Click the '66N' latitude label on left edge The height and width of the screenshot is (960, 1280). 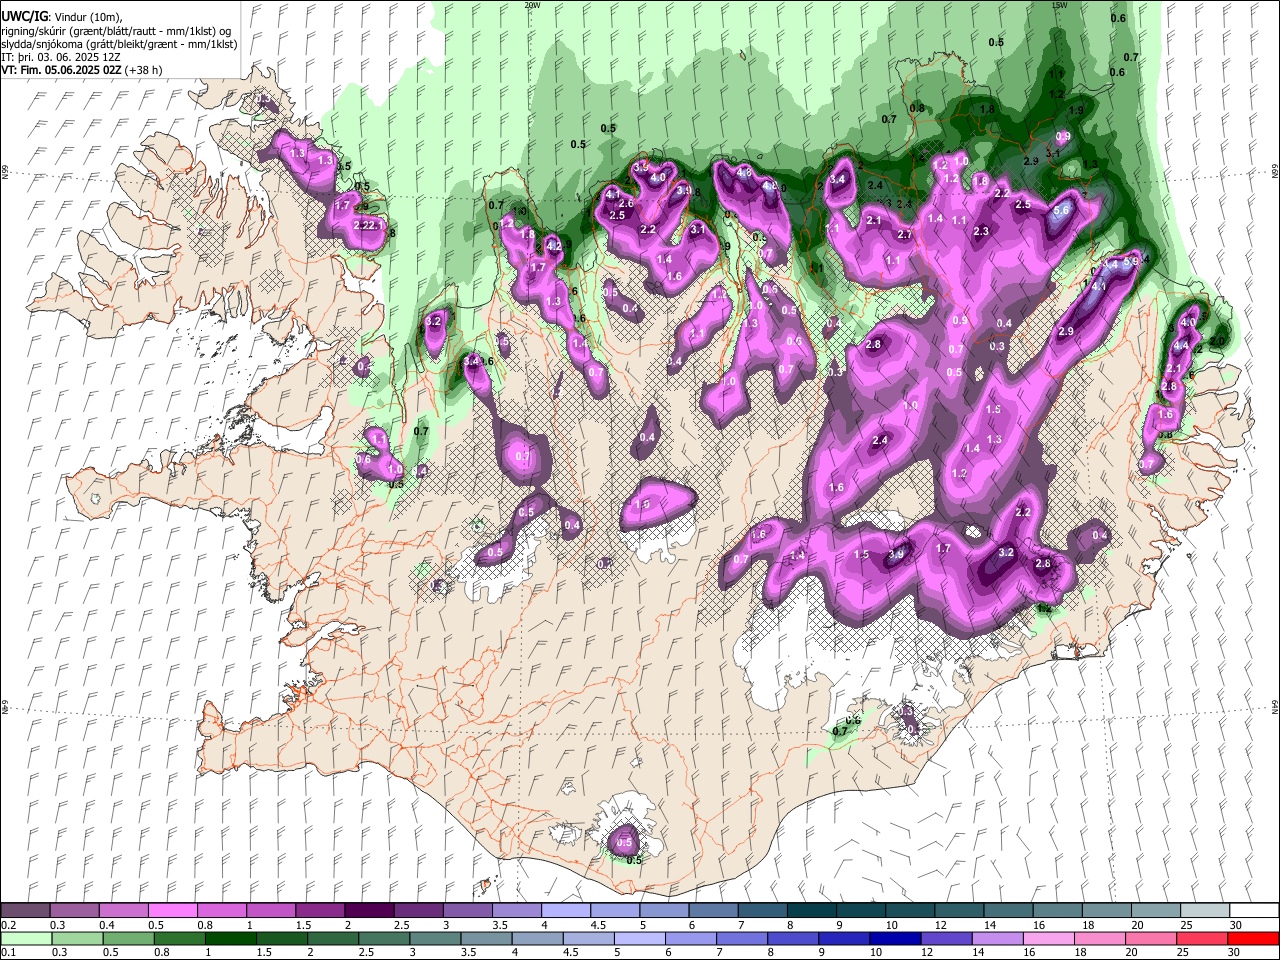click(x=5, y=172)
